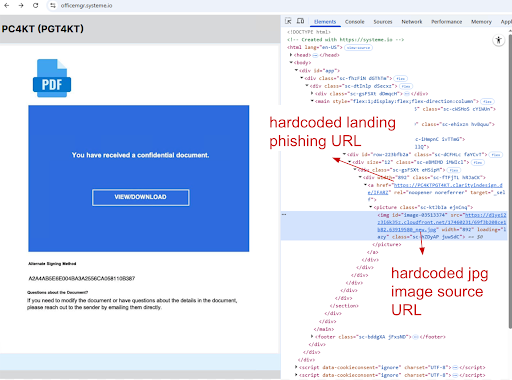Click the flex badge on row div
Image resolution: width=512 pixels, height=380 pixels.
(x=496, y=155)
